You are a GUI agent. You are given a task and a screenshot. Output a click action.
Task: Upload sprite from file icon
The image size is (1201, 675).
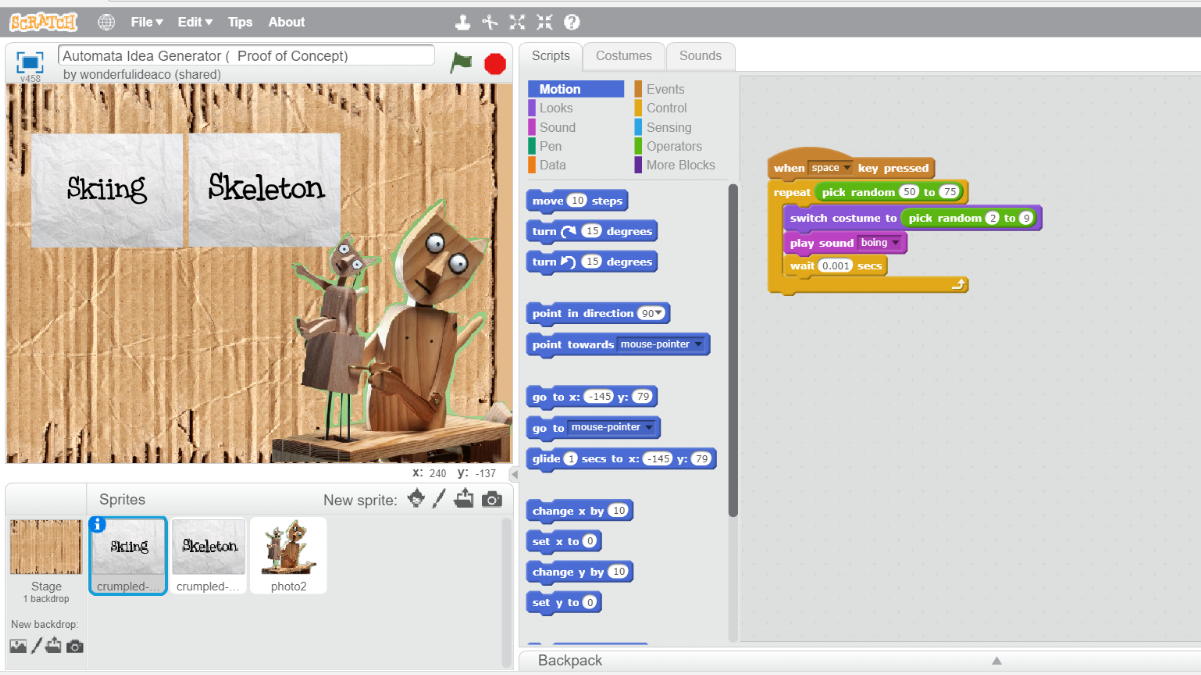click(464, 498)
